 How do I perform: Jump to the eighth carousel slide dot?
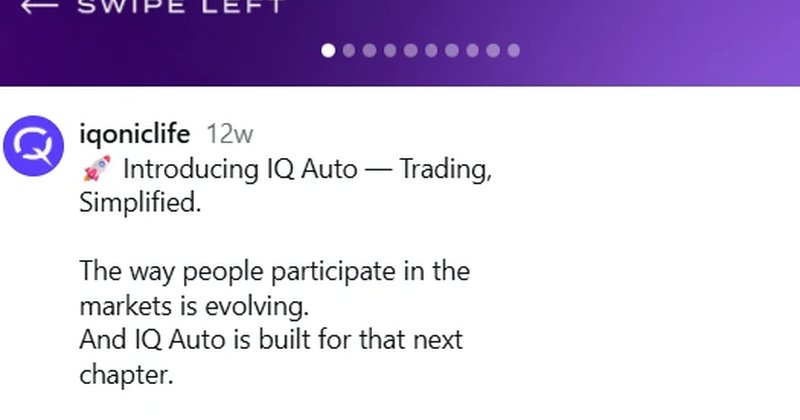[472, 51]
